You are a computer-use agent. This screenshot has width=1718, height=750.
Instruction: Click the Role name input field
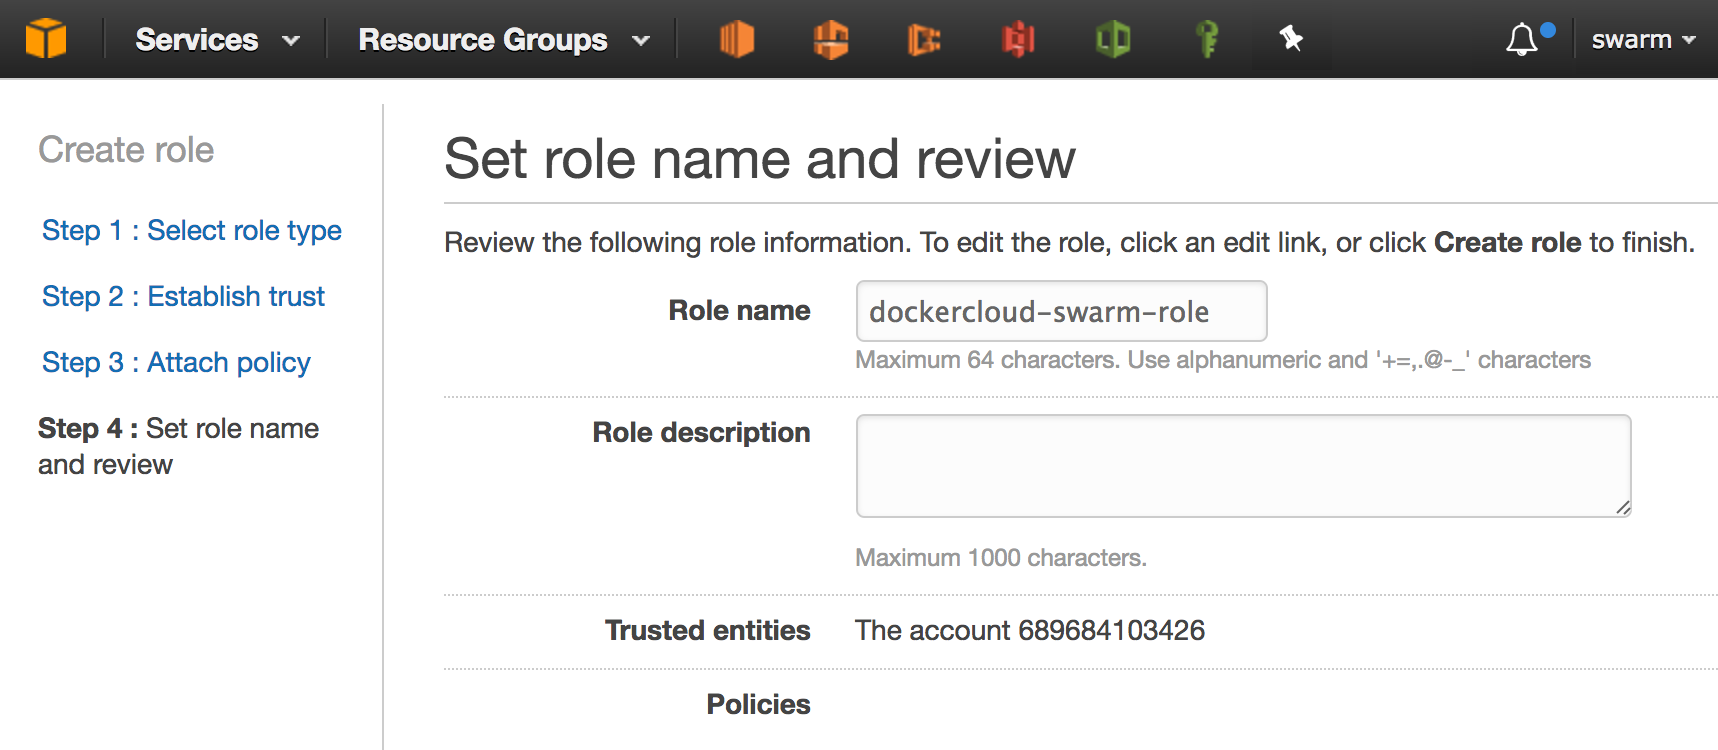point(1061,311)
